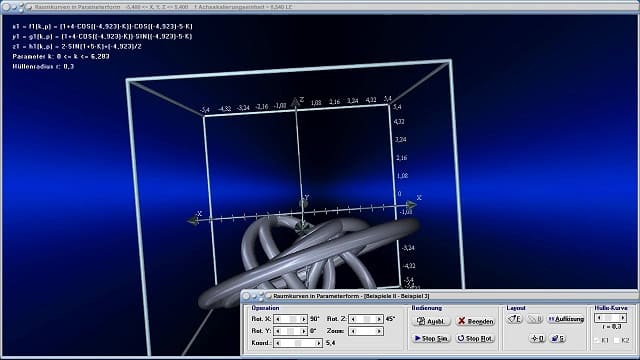The height and width of the screenshot is (360, 640).
Task: Click the 'r = 0,3' value label
Action: pyautogui.click(x=611, y=327)
